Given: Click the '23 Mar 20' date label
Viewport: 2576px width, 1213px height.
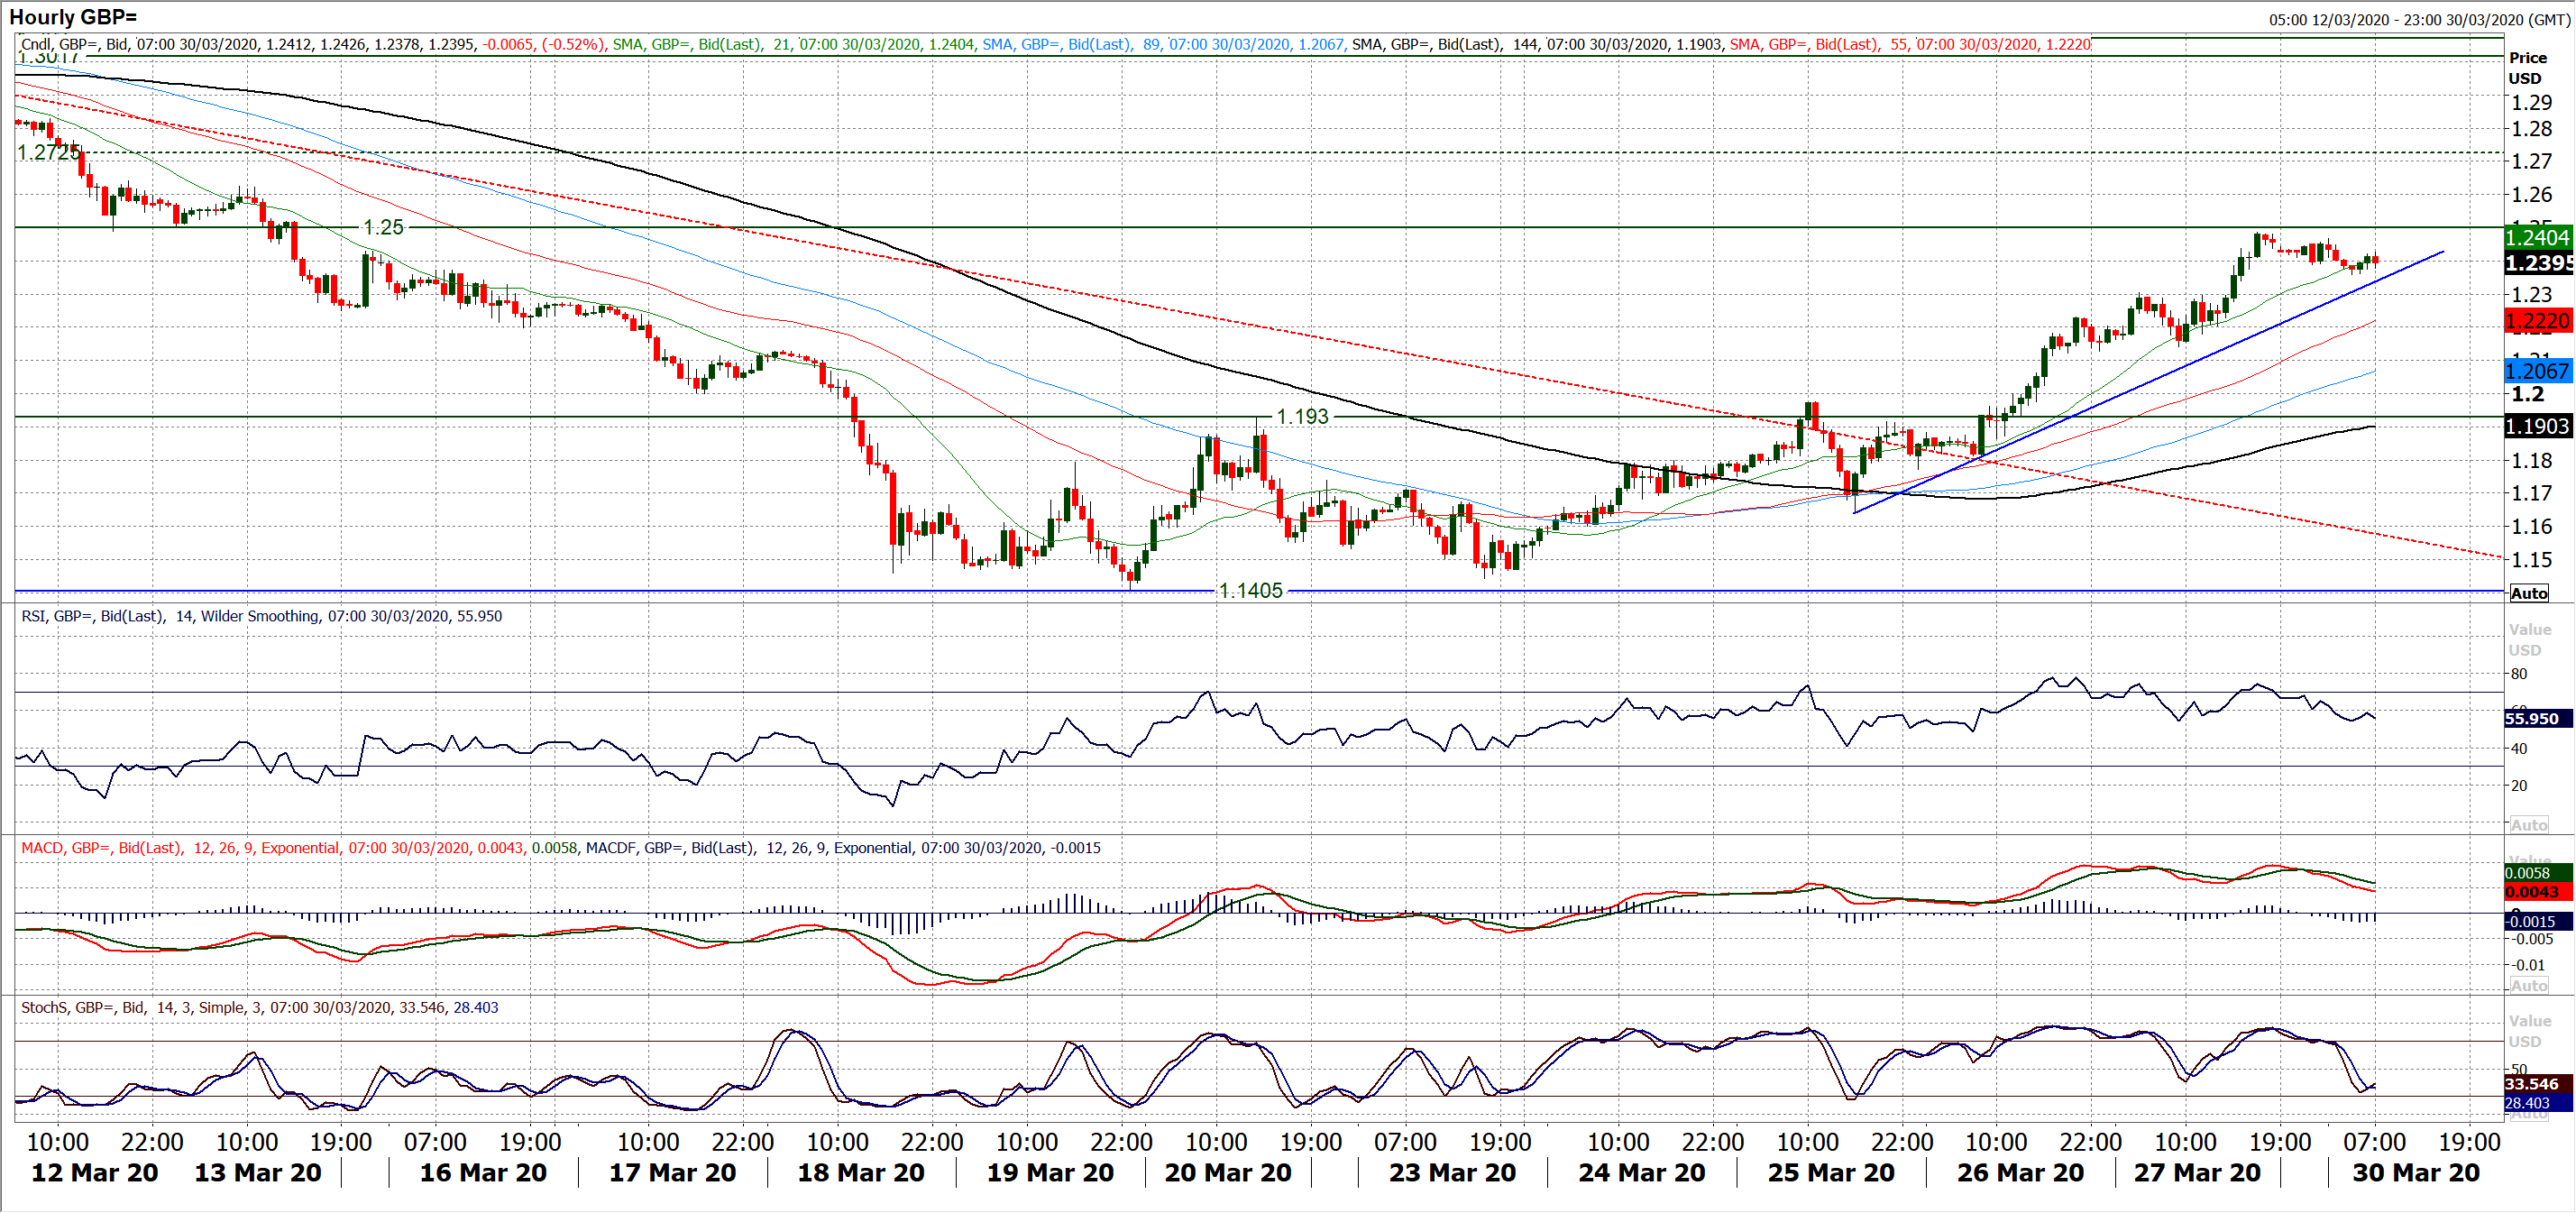Looking at the screenshot, I should point(1452,1173).
